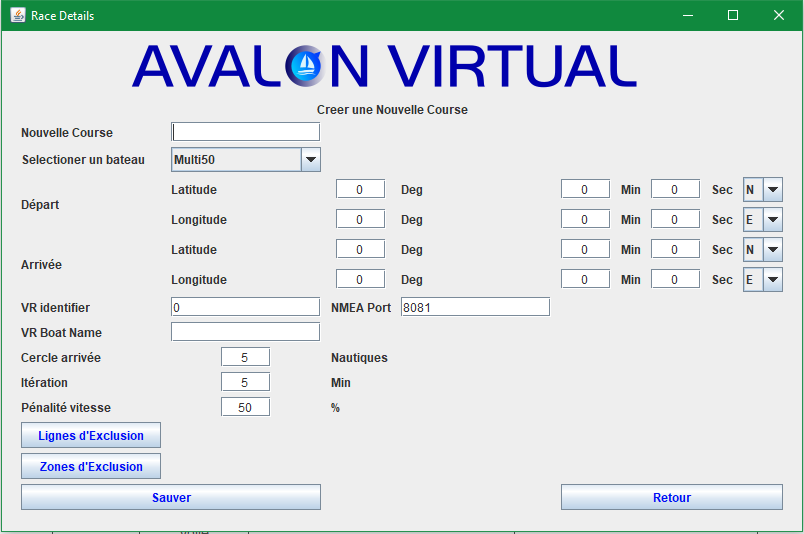Click the Java icon in title bar
The image size is (804, 534).
coord(18,15)
